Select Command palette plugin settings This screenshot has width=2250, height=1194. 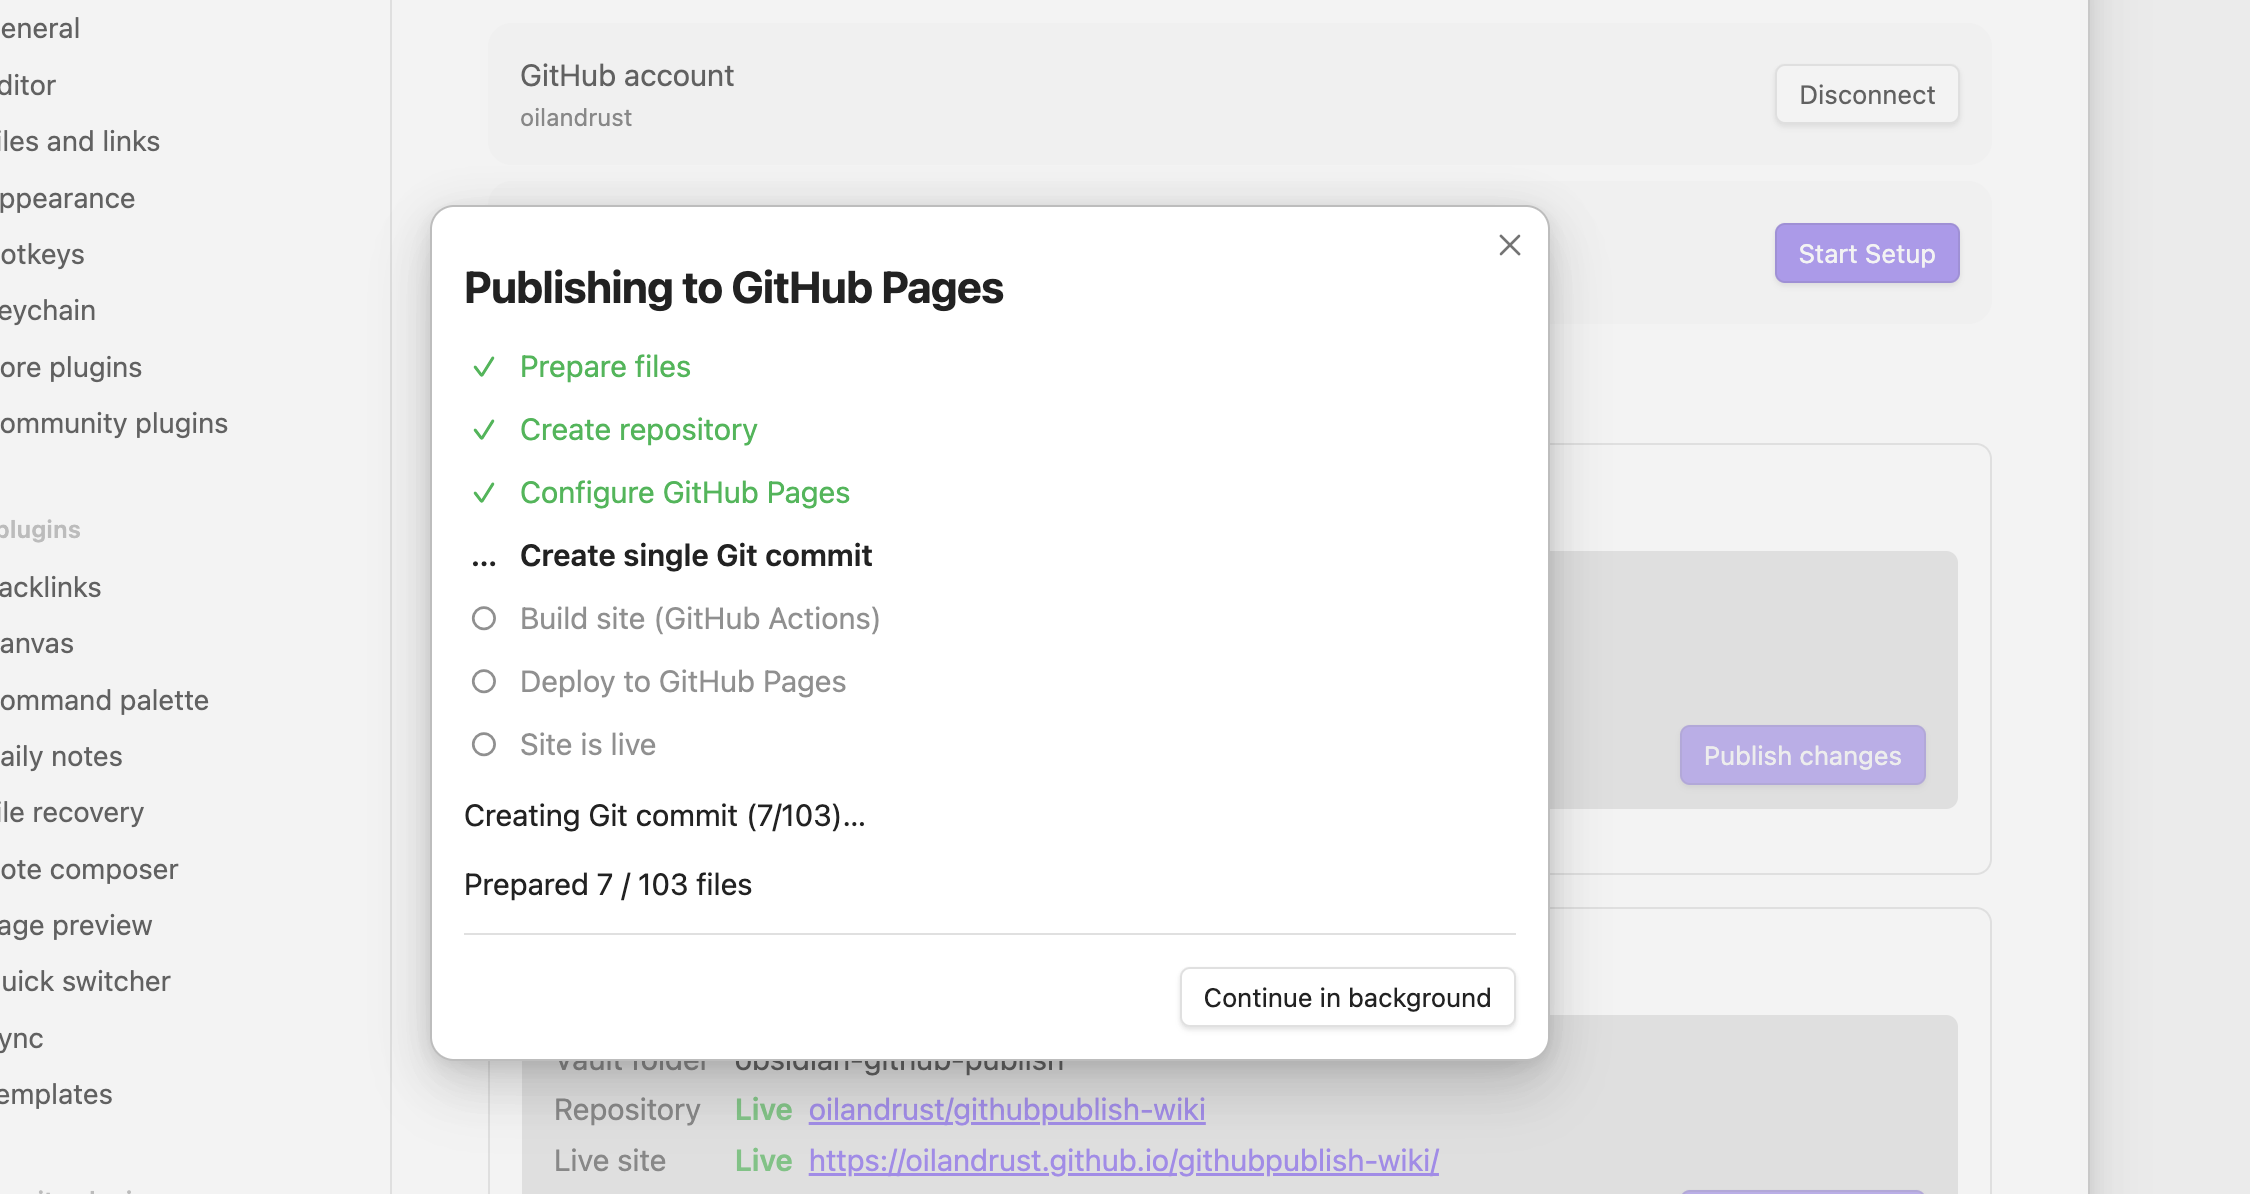point(104,700)
